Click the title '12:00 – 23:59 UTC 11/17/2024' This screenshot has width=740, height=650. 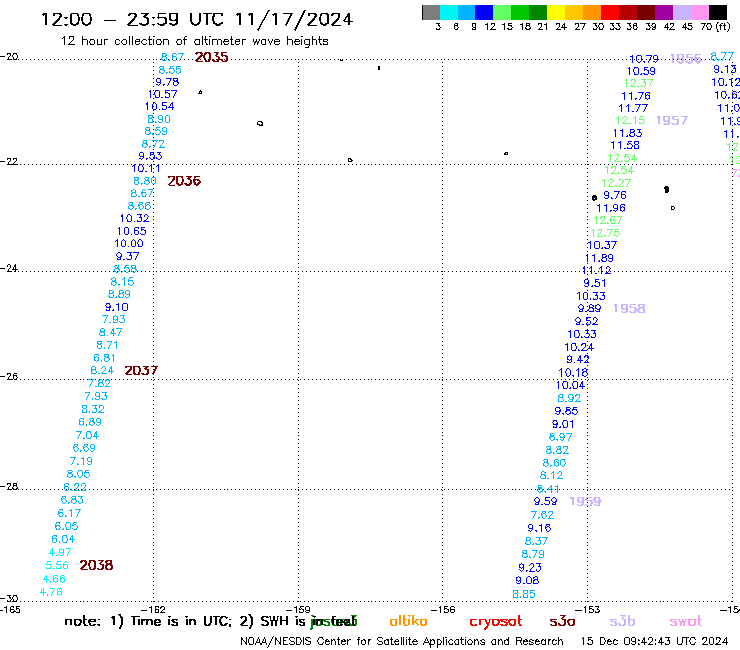point(197,20)
